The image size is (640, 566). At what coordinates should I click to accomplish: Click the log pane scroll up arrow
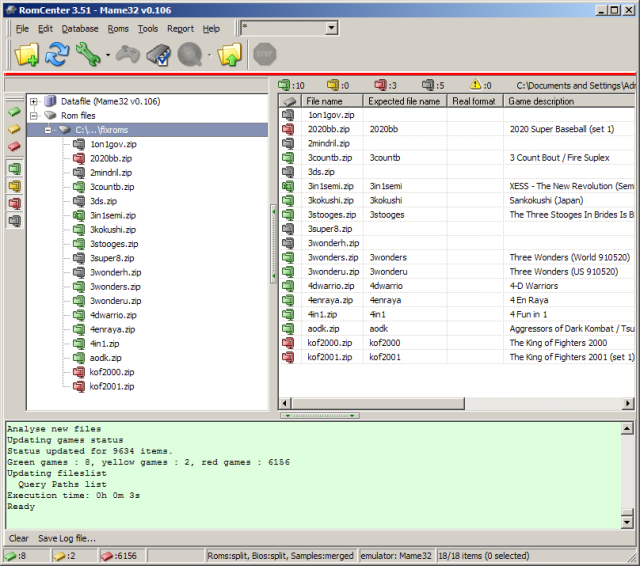[627, 428]
